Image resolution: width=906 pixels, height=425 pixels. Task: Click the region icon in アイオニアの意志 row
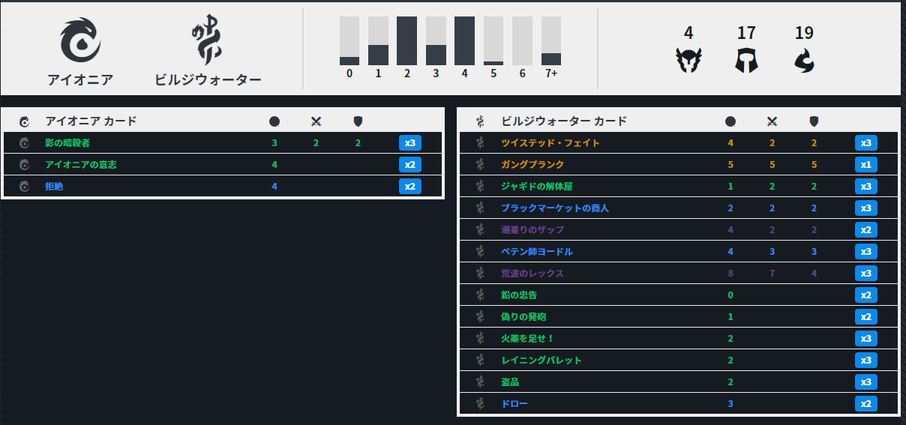click(x=24, y=165)
